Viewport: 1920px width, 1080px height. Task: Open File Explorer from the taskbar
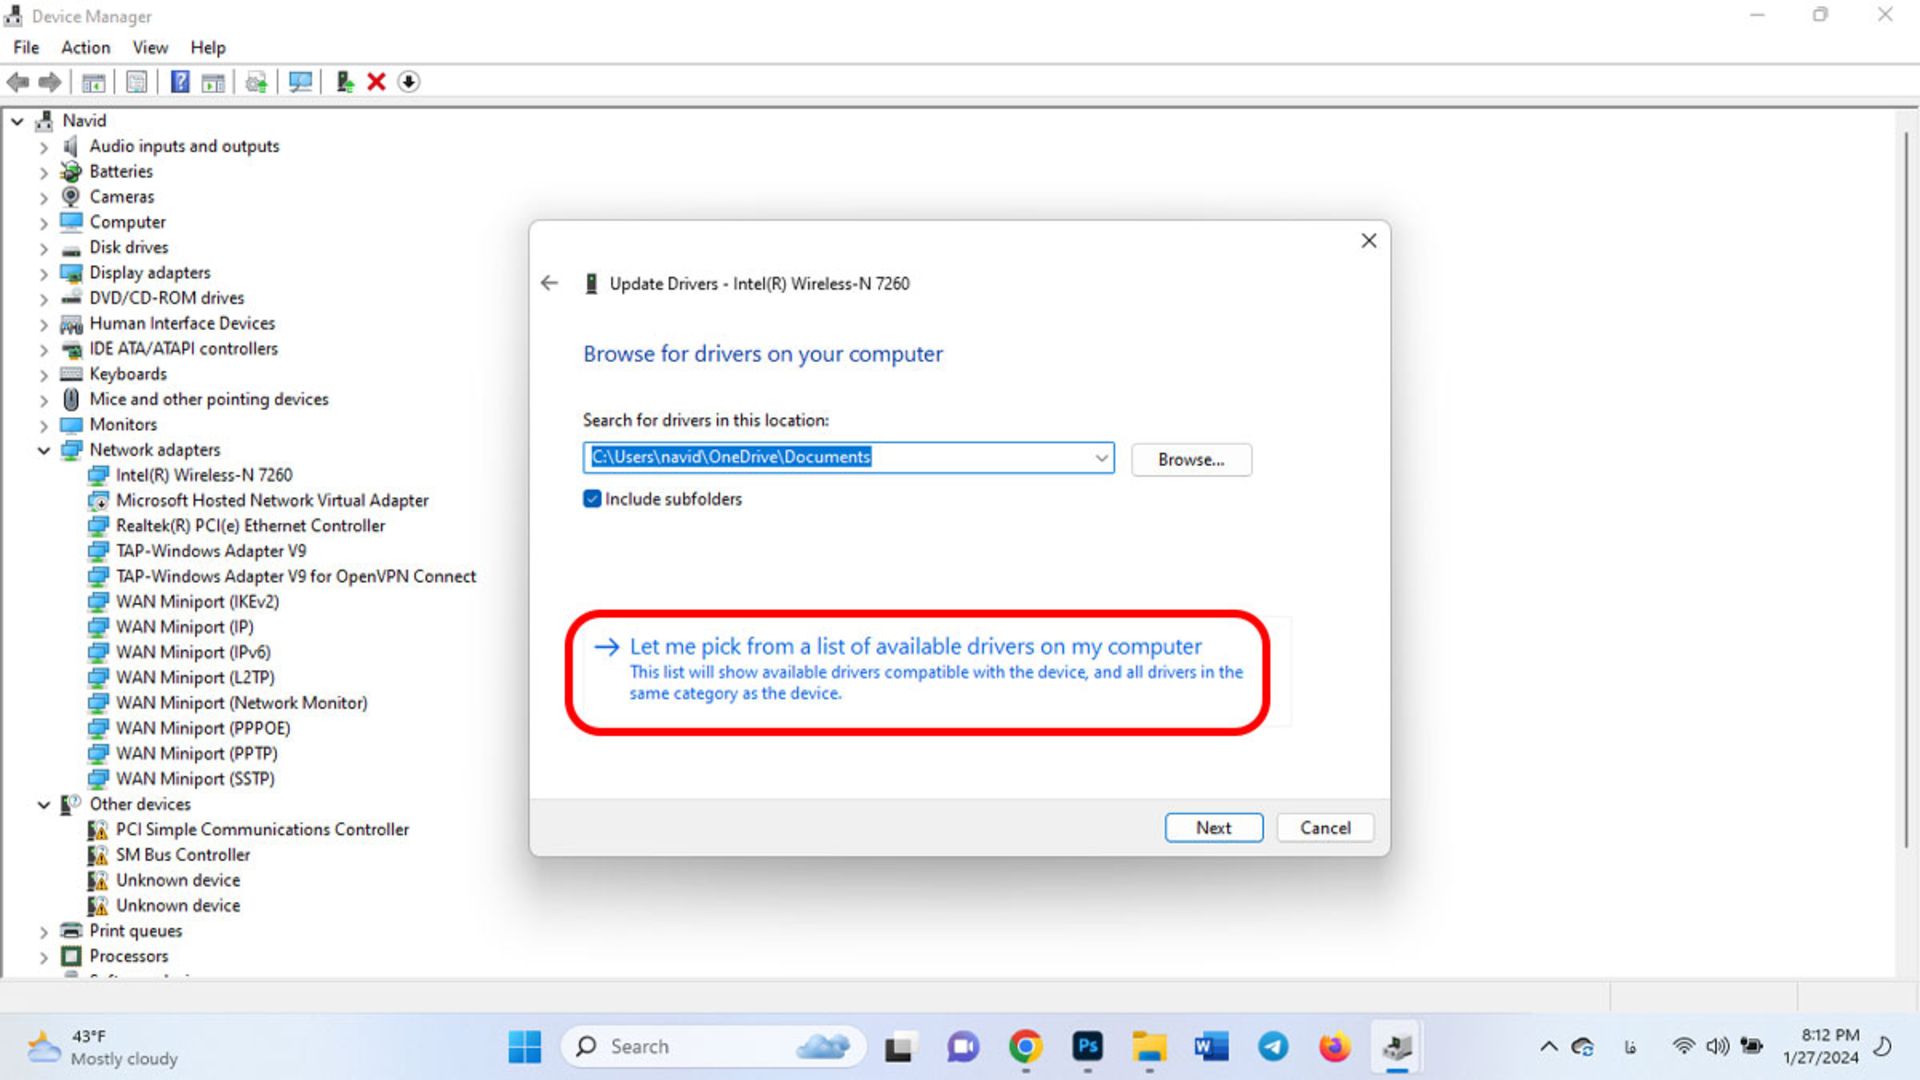pos(1149,1047)
